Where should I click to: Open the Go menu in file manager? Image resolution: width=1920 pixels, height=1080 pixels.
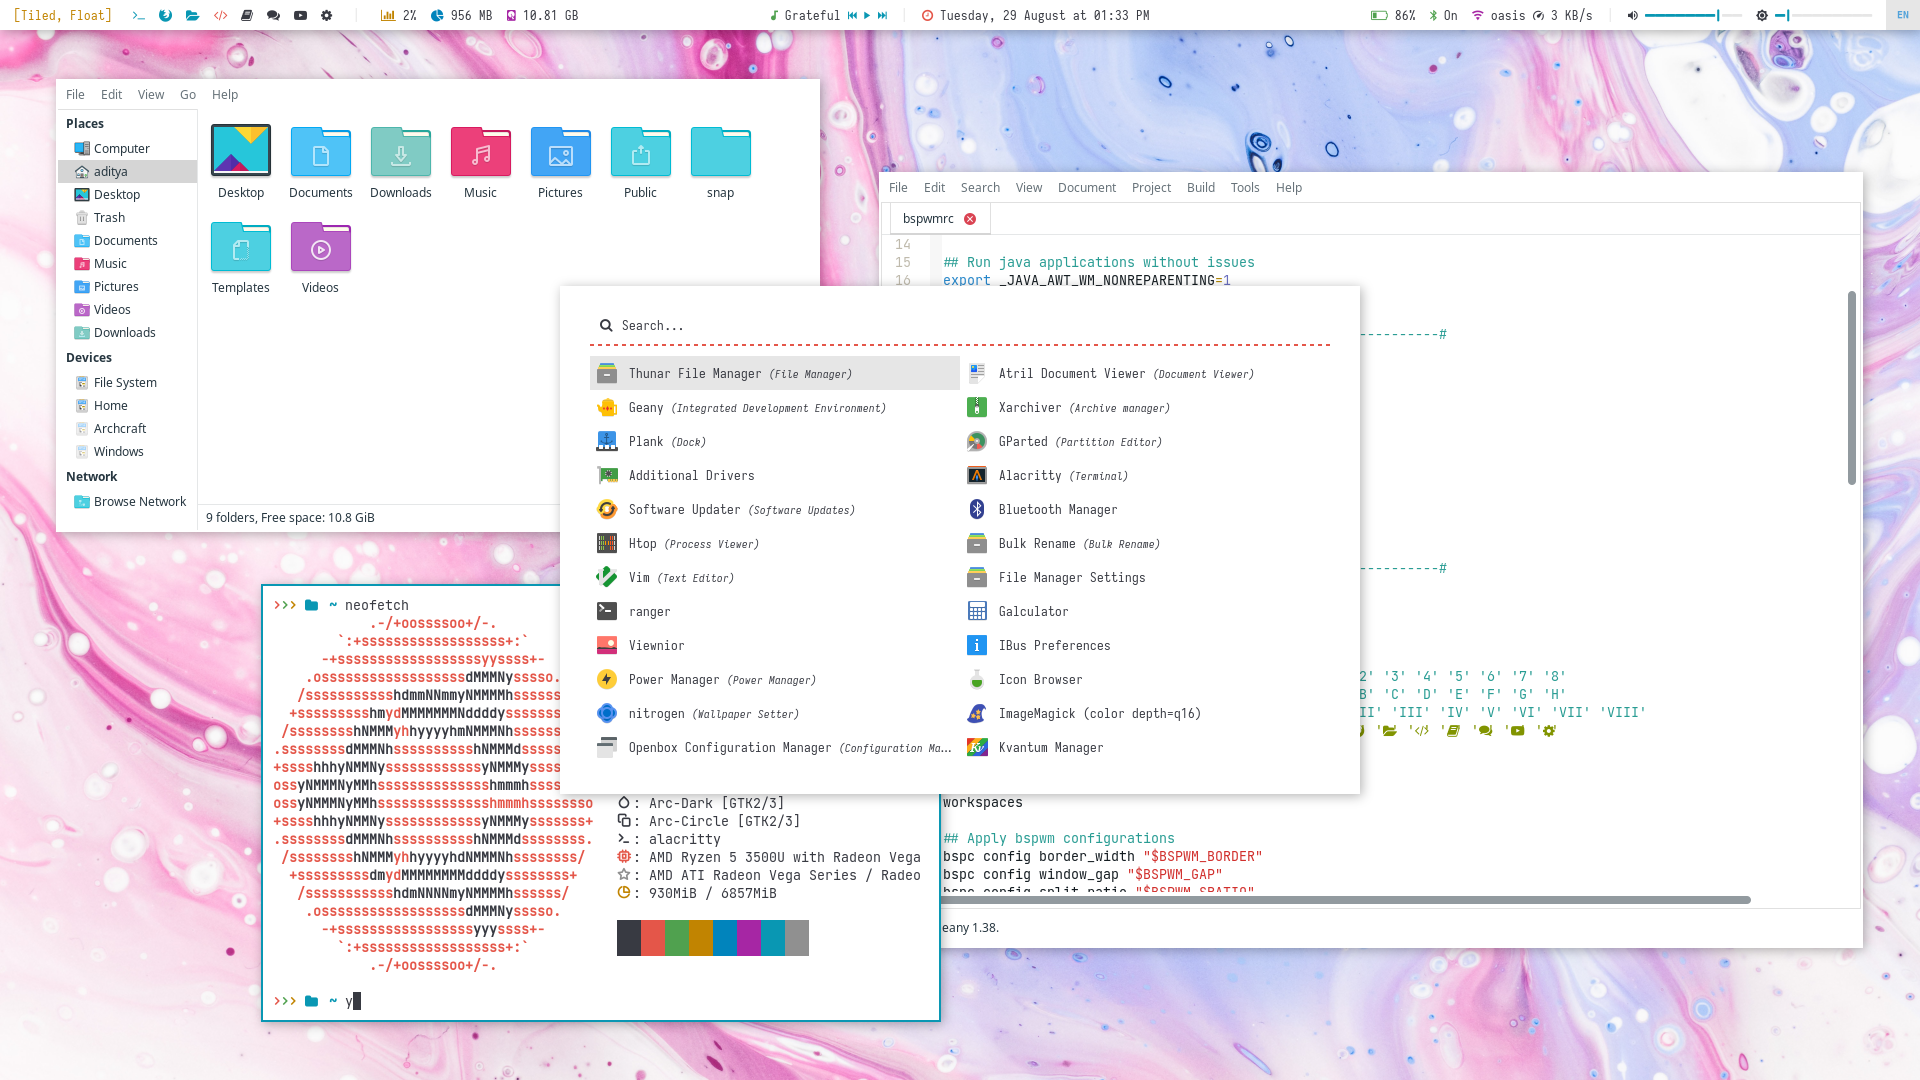pyautogui.click(x=188, y=94)
